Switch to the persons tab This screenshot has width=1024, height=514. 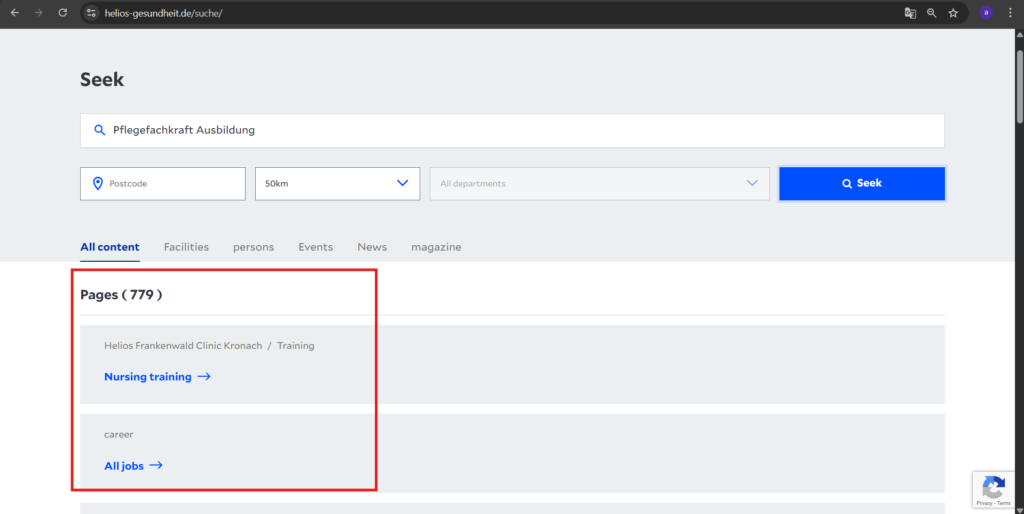point(253,247)
